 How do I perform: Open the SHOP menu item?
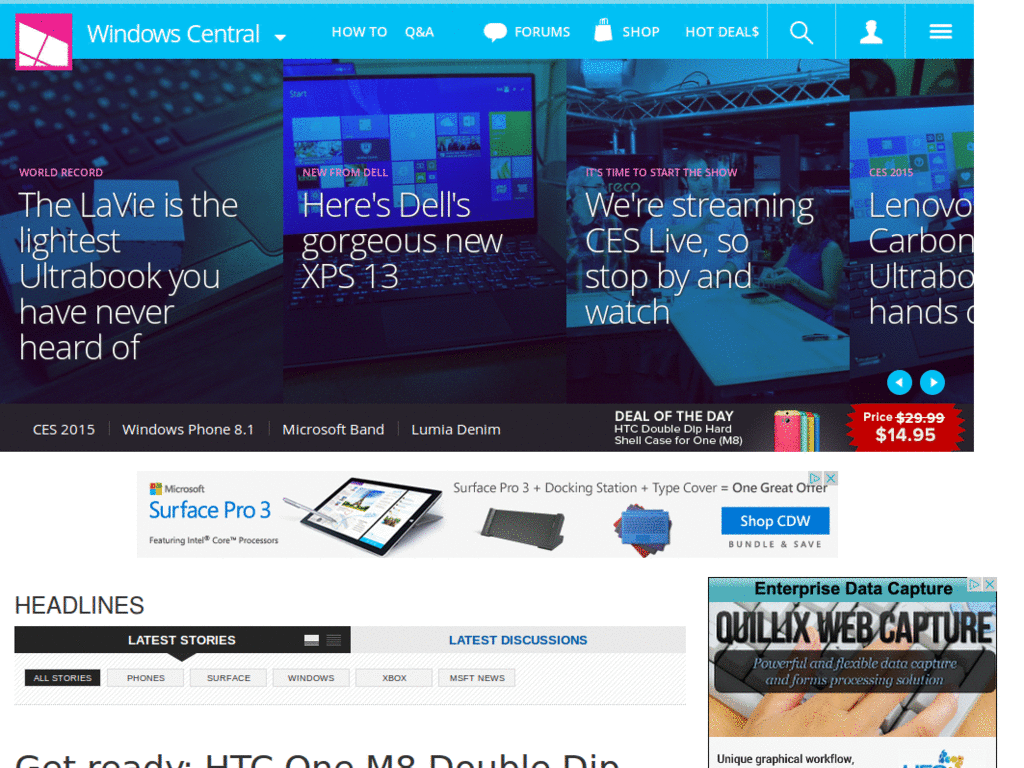(x=641, y=32)
